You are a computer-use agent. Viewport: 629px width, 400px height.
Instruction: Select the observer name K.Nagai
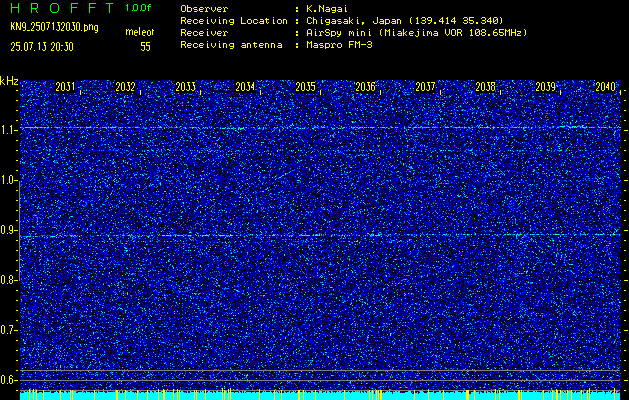[x=328, y=8]
